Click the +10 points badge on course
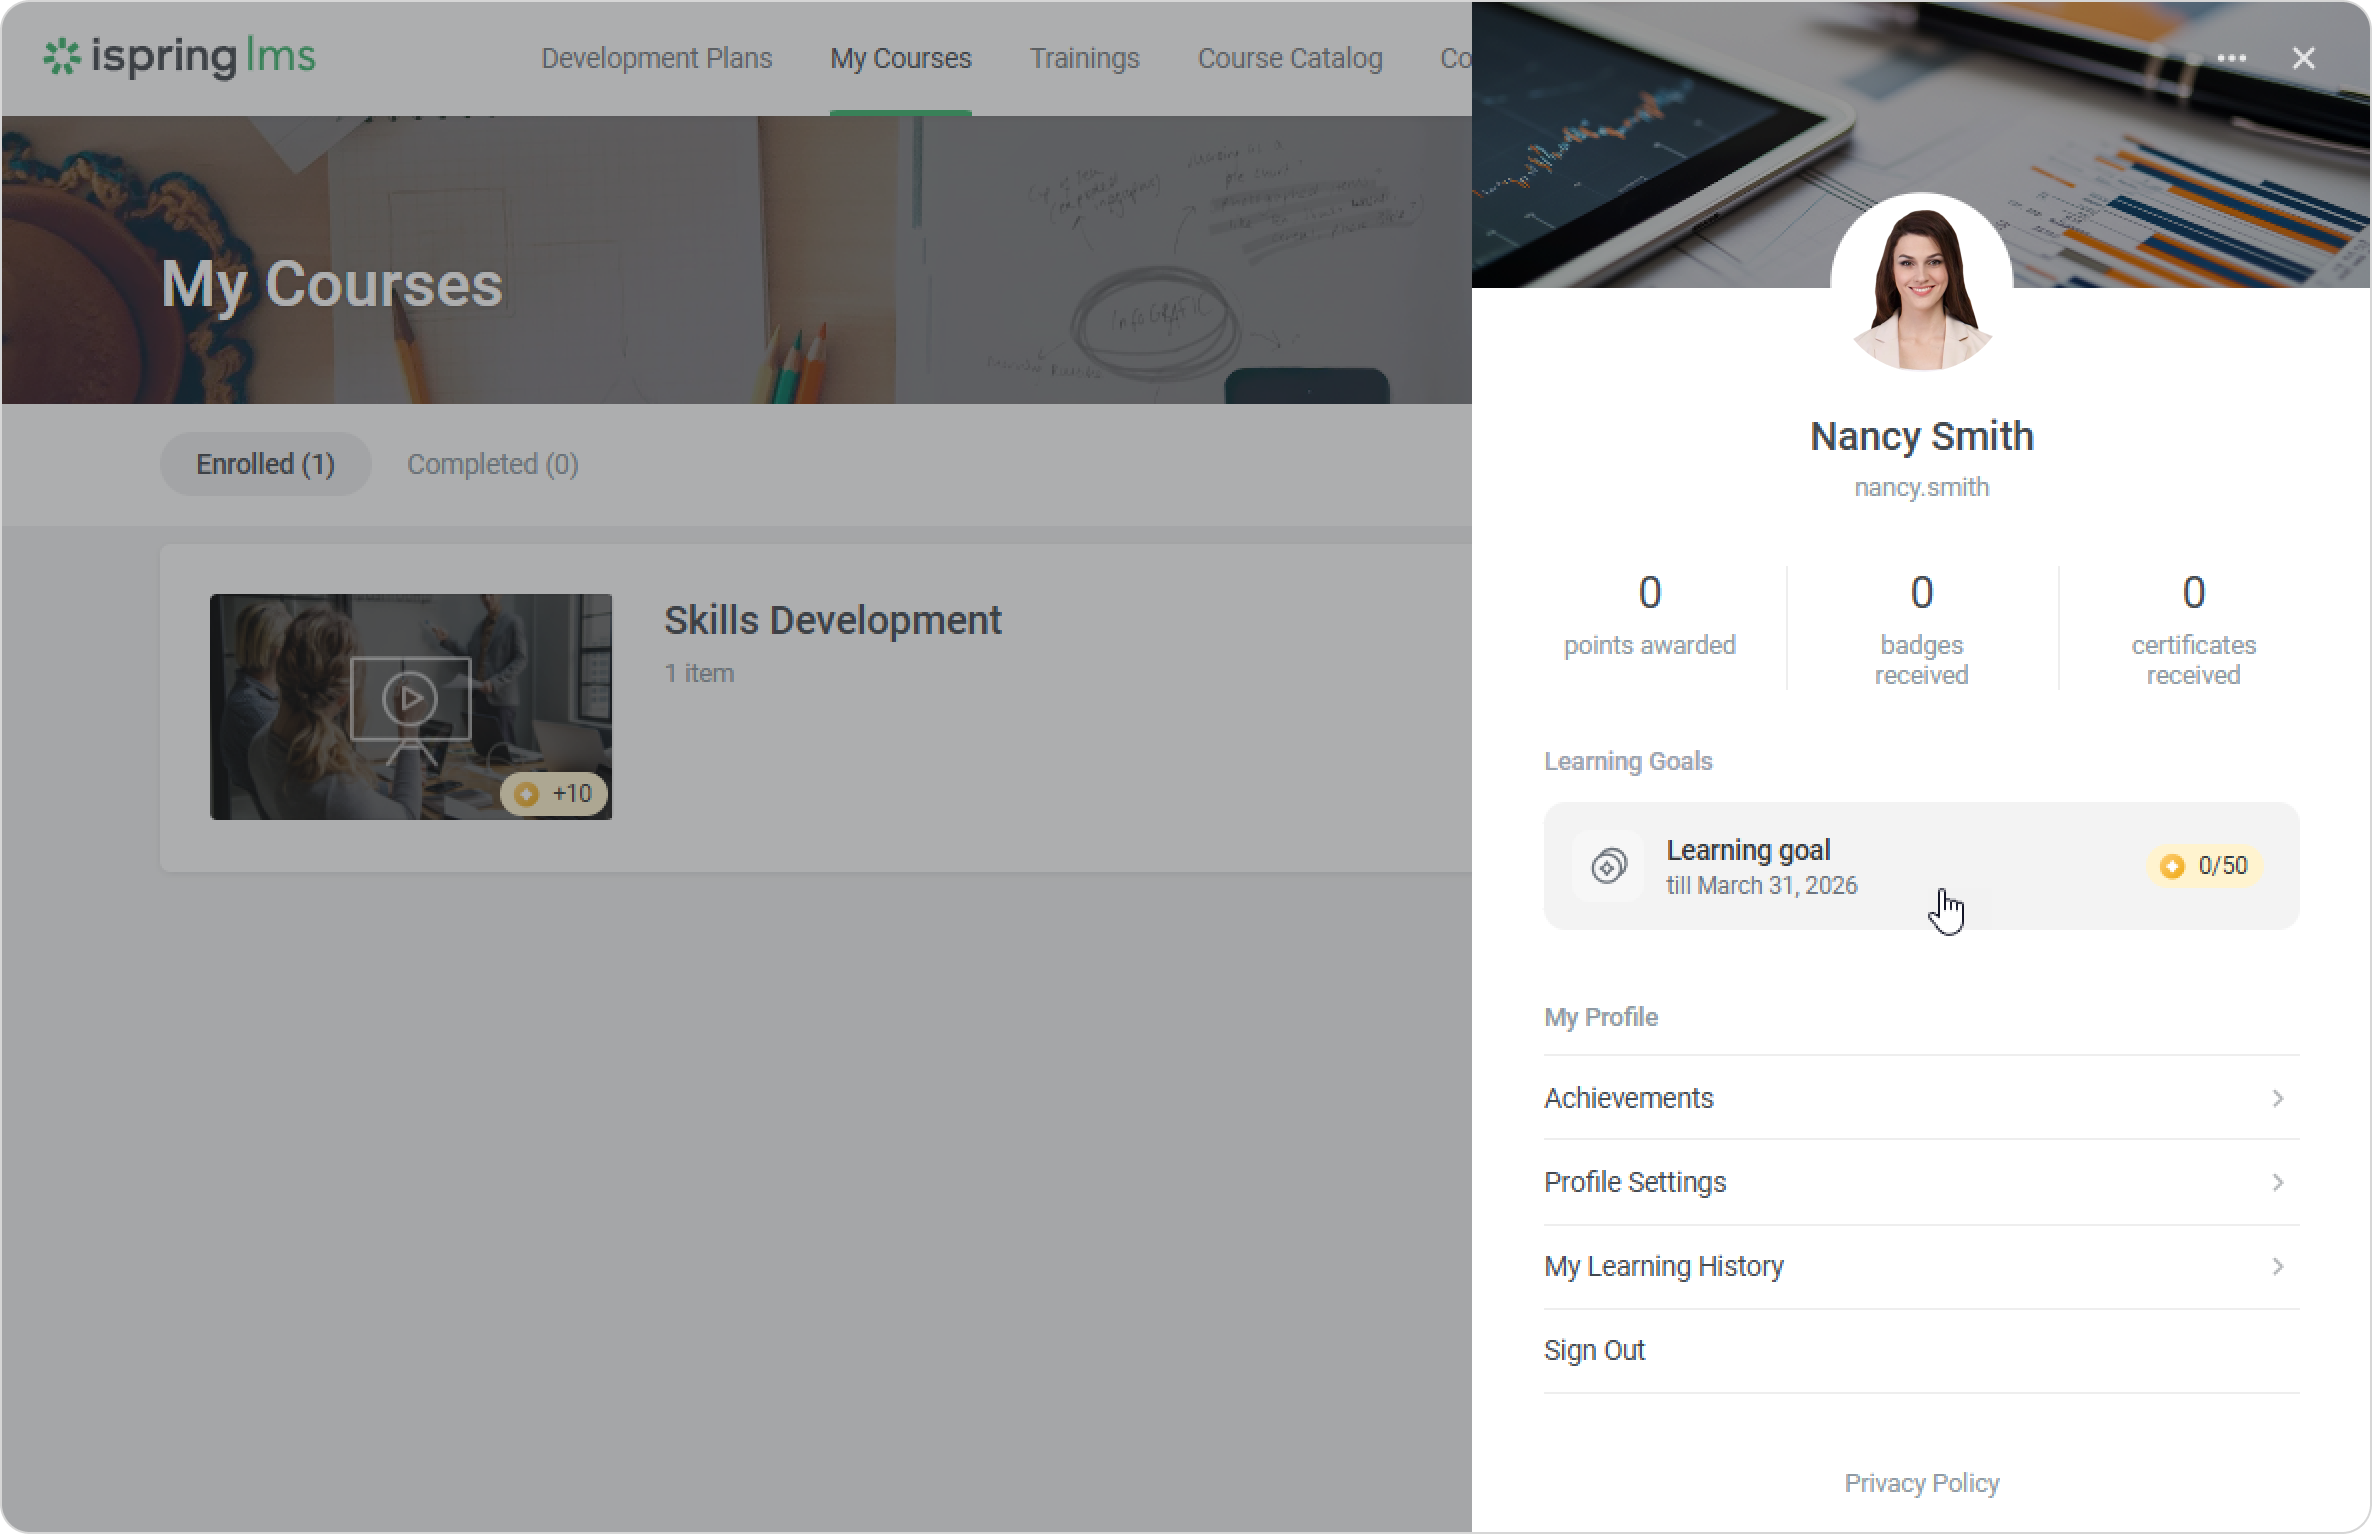The image size is (2372, 1534). [x=554, y=794]
